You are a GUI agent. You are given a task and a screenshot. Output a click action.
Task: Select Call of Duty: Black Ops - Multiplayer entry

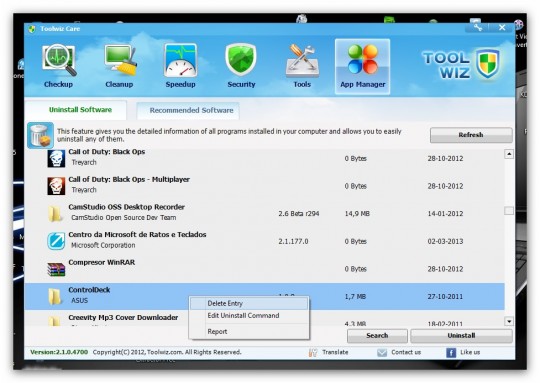[129, 179]
